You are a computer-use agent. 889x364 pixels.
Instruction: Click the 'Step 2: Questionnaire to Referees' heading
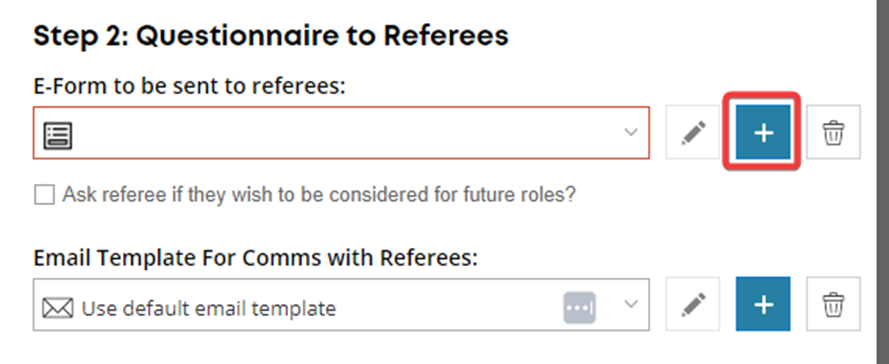pos(271,36)
